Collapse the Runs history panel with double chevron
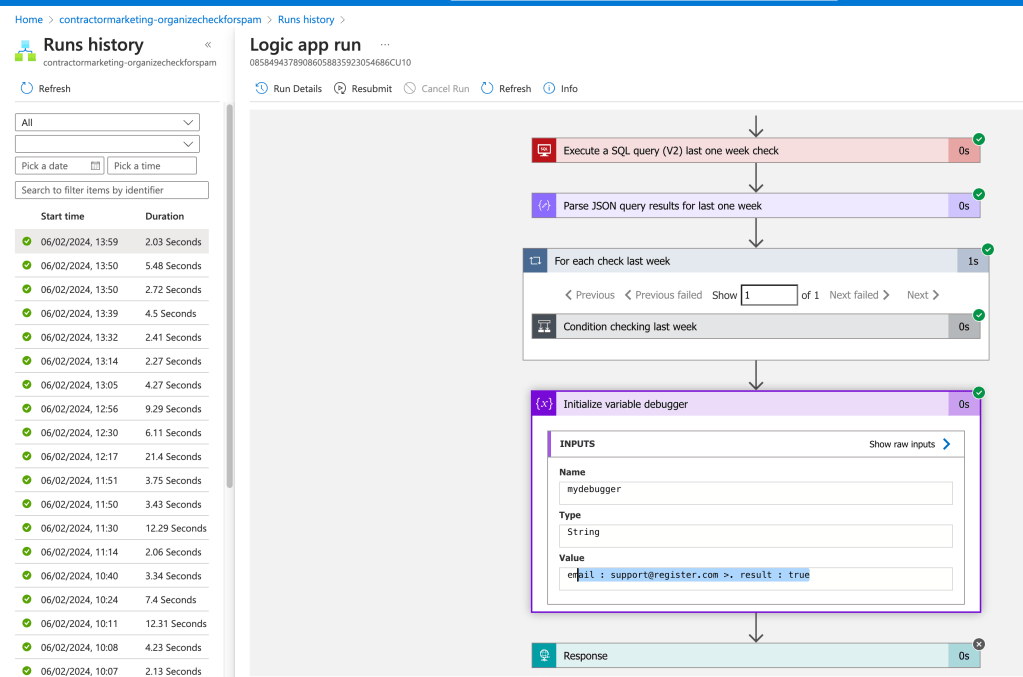This screenshot has height=677, width=1023. tap(207, 45)
